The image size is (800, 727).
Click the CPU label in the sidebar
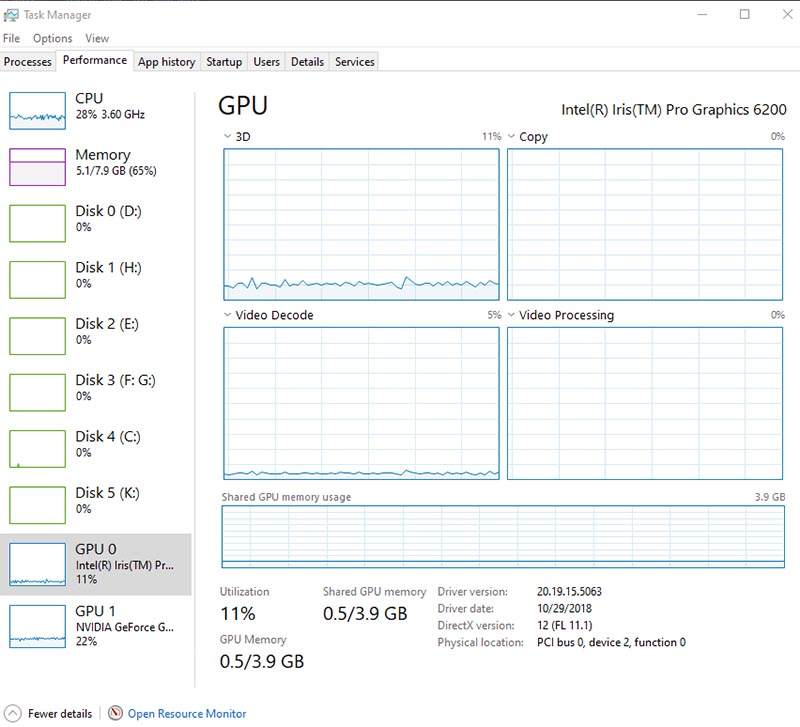coord(89,98)
